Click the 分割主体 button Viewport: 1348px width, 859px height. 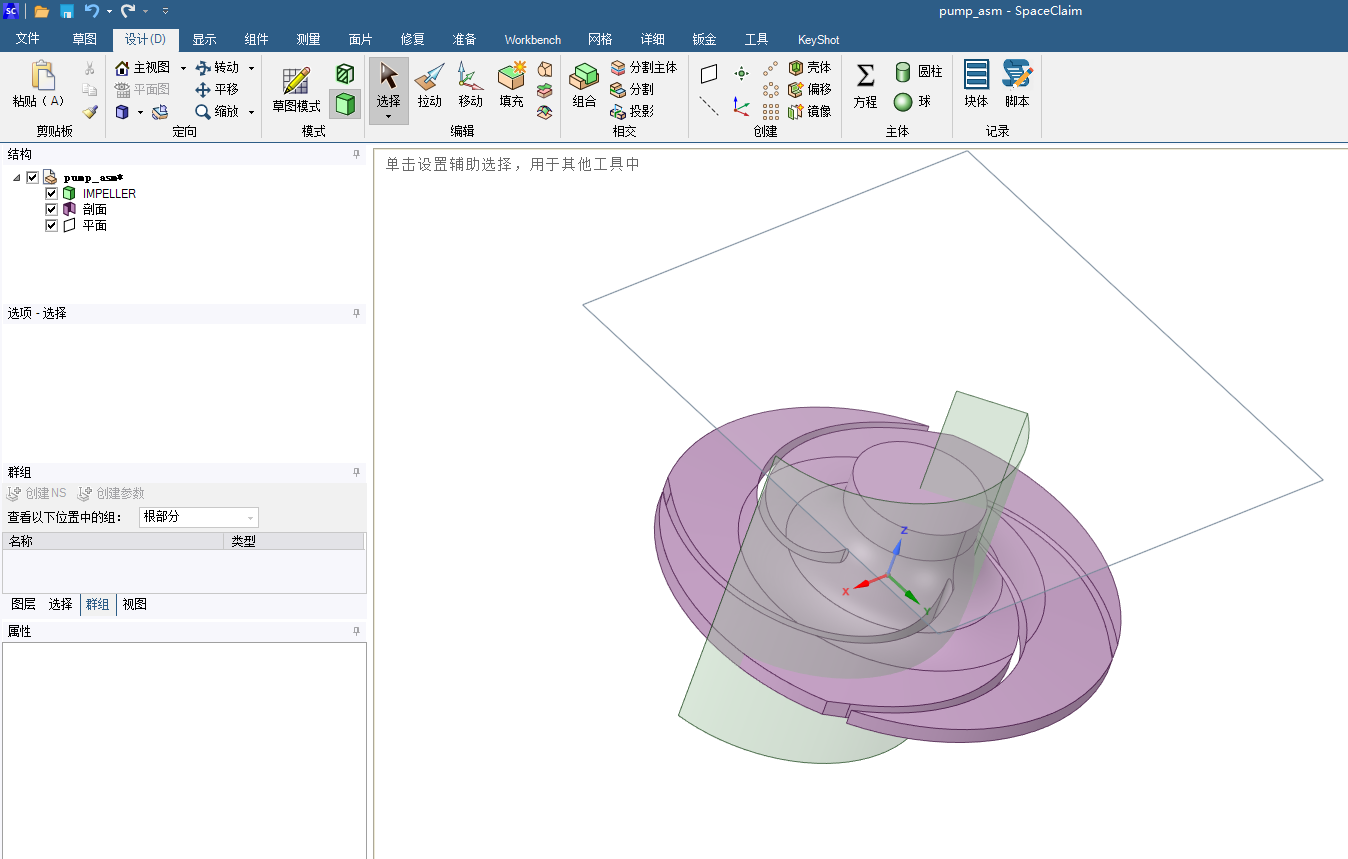coord(643,68)
